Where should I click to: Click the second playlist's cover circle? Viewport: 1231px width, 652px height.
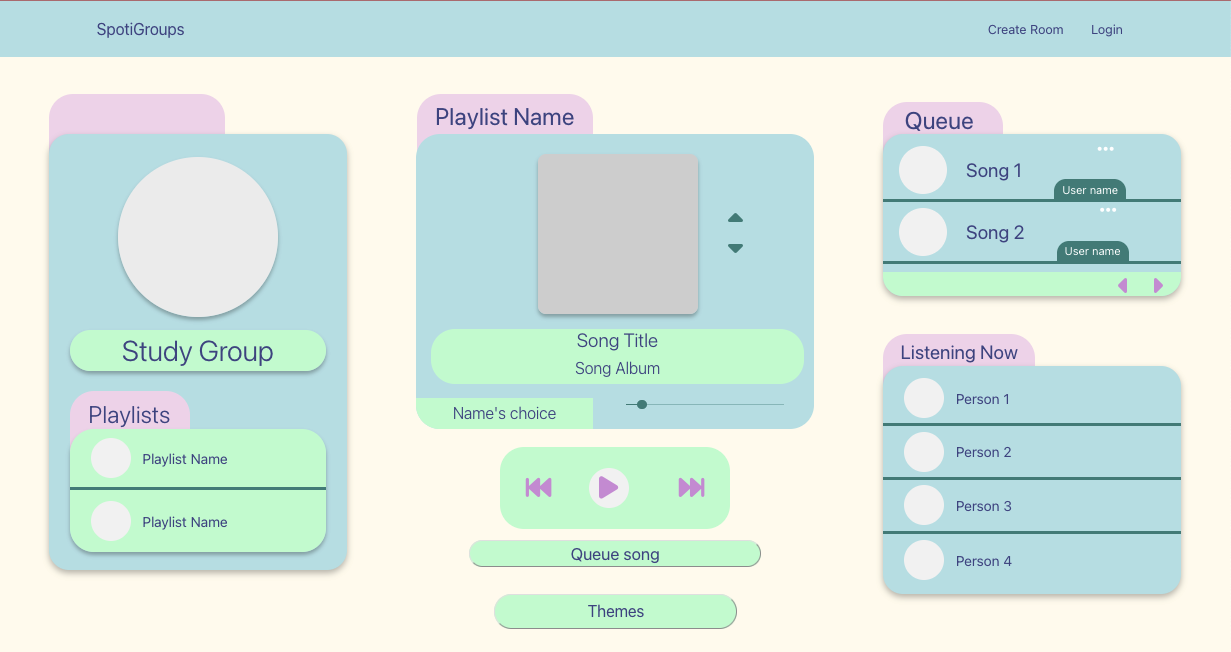111,521
